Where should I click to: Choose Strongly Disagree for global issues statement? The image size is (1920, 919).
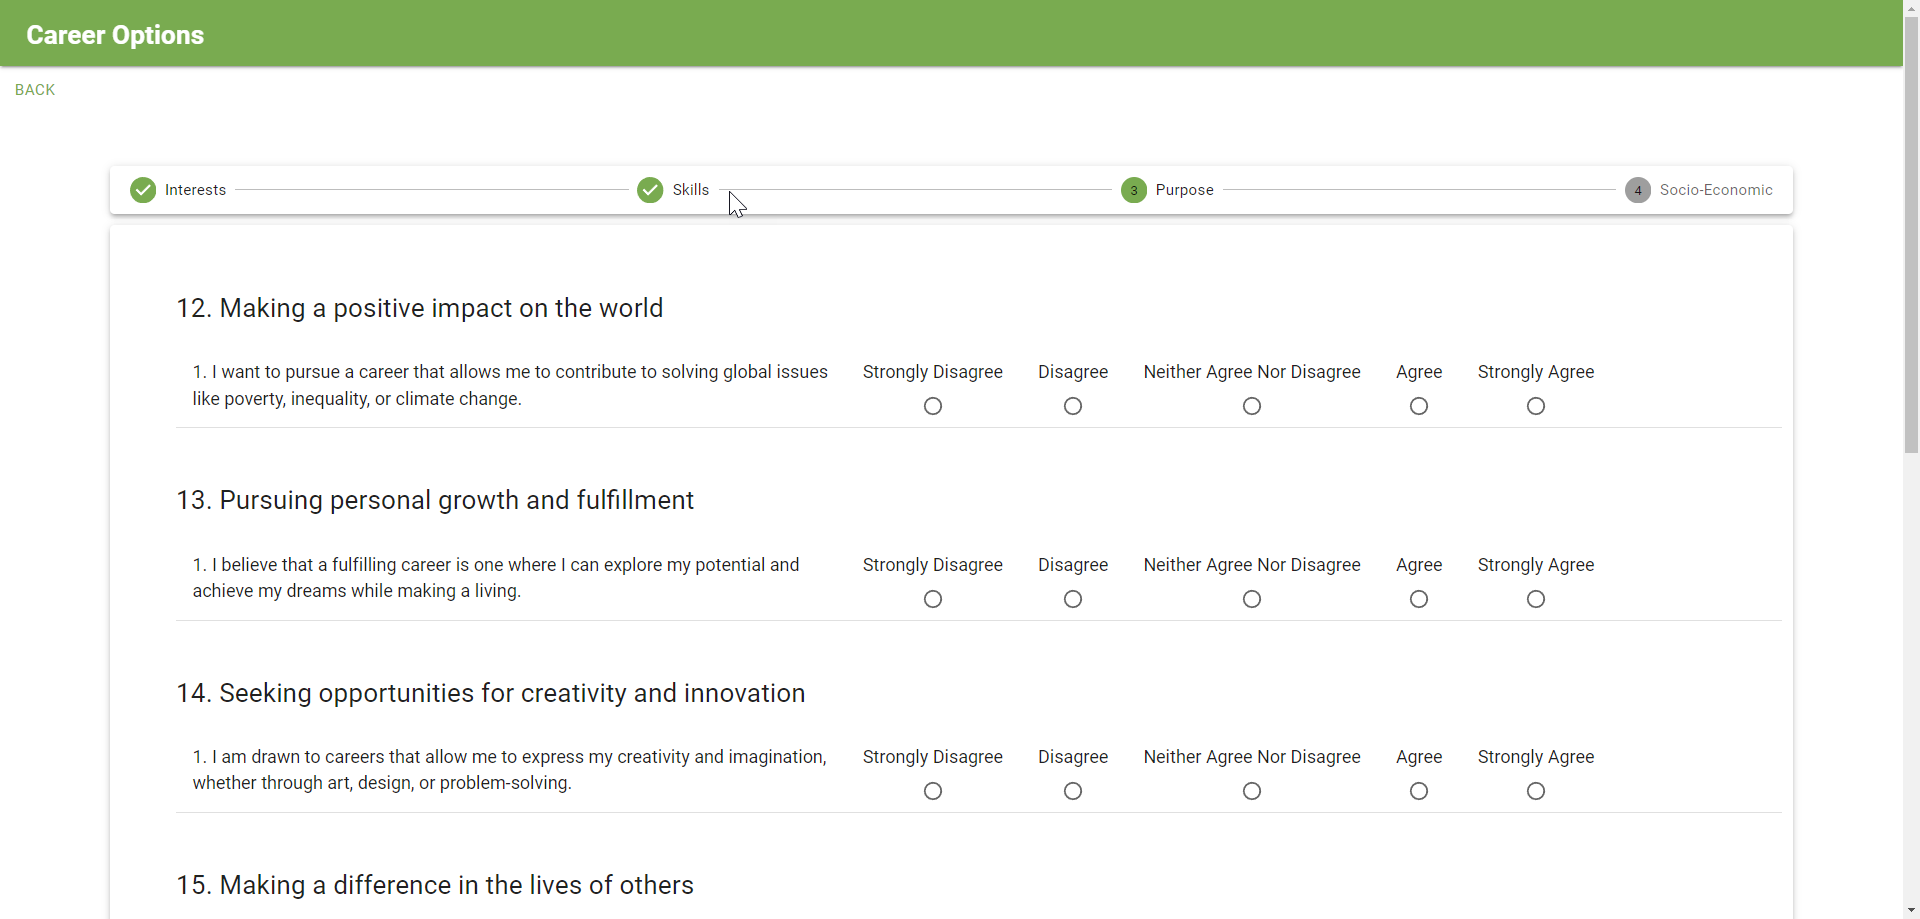932,406
